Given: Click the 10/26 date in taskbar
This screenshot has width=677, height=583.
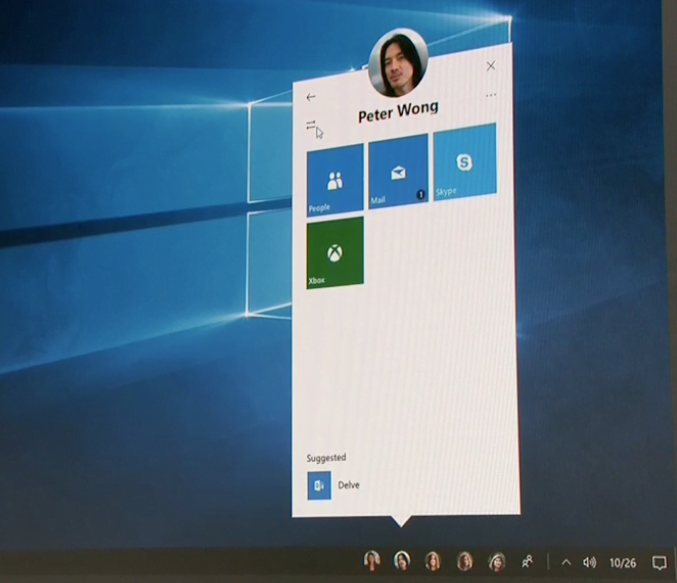Looking at the screenshot, I should [622, 563].
